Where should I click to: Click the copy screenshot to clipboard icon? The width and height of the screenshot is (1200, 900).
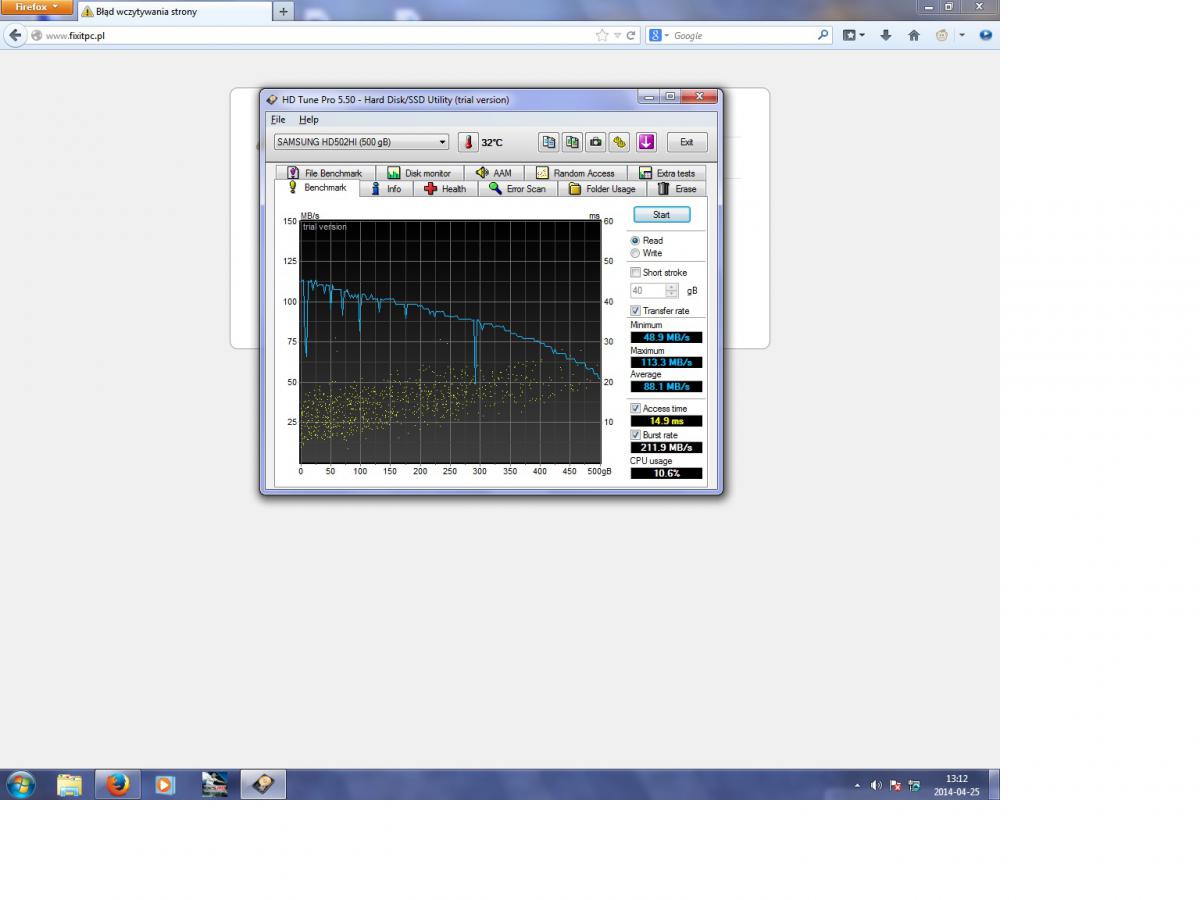point(572,142)
